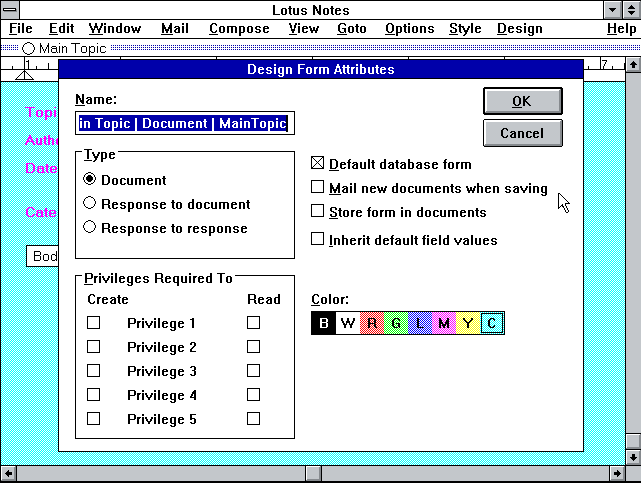Pick the red color swatch
This screenshot has height=483, width=641.
pyautogui.click(x=372, y=323)
